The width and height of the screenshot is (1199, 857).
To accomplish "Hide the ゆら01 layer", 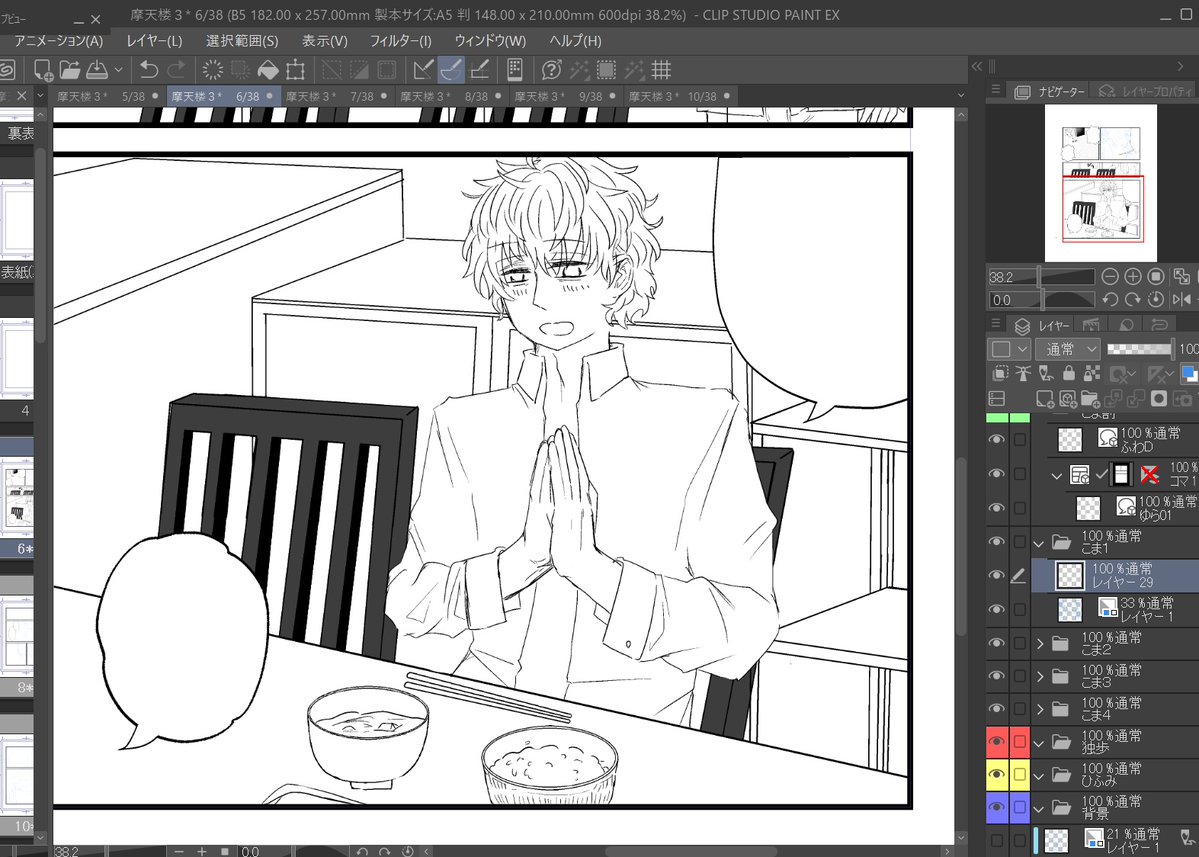I will (996, 508).
